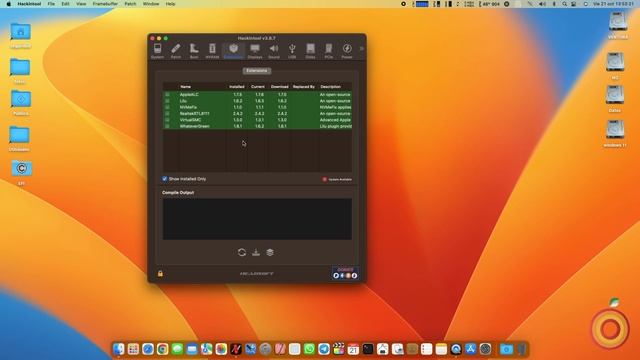Open Telegram from the Dock
The height and width of the screenshot is (360, 640).
[324, 349]
